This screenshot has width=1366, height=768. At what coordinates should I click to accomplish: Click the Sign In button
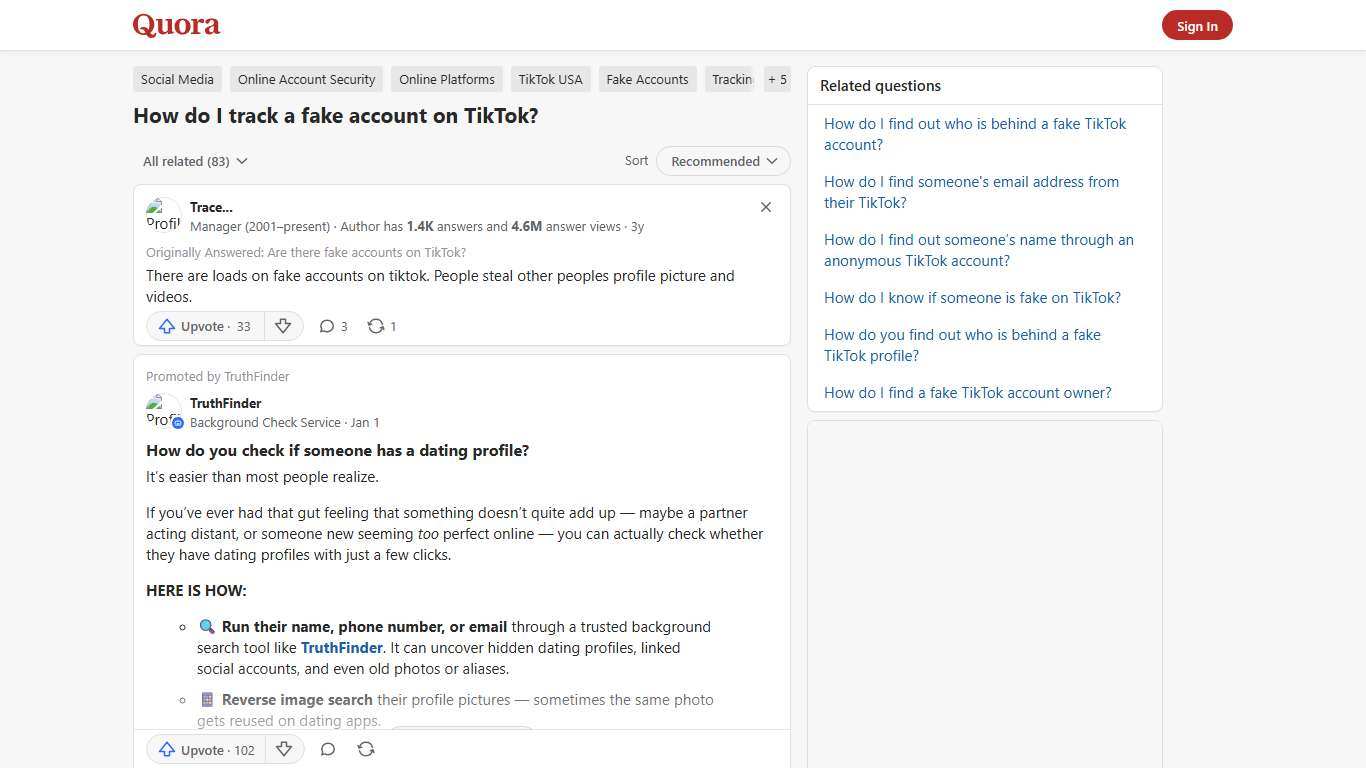[x=1197, y=25]
